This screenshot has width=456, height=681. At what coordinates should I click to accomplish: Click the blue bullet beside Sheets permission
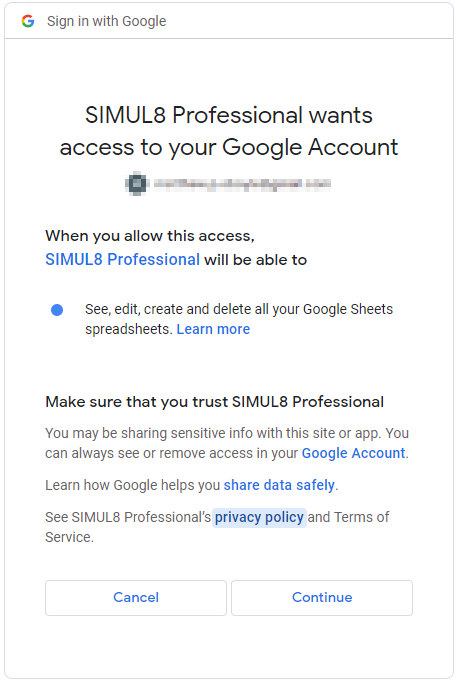coord(57,310)
